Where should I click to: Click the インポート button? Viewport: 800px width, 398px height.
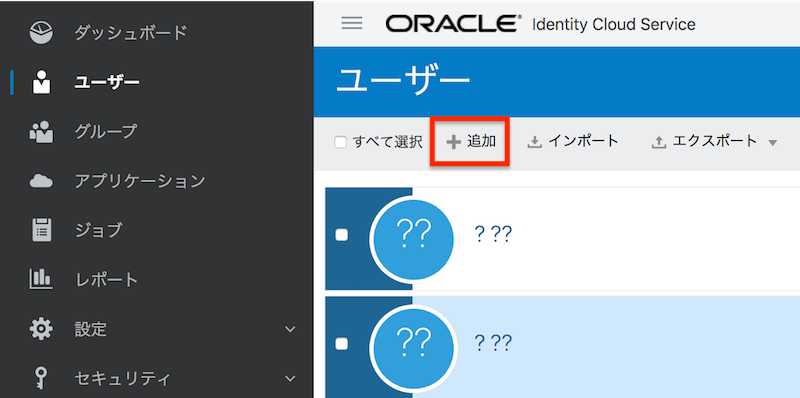pos(573,141)
